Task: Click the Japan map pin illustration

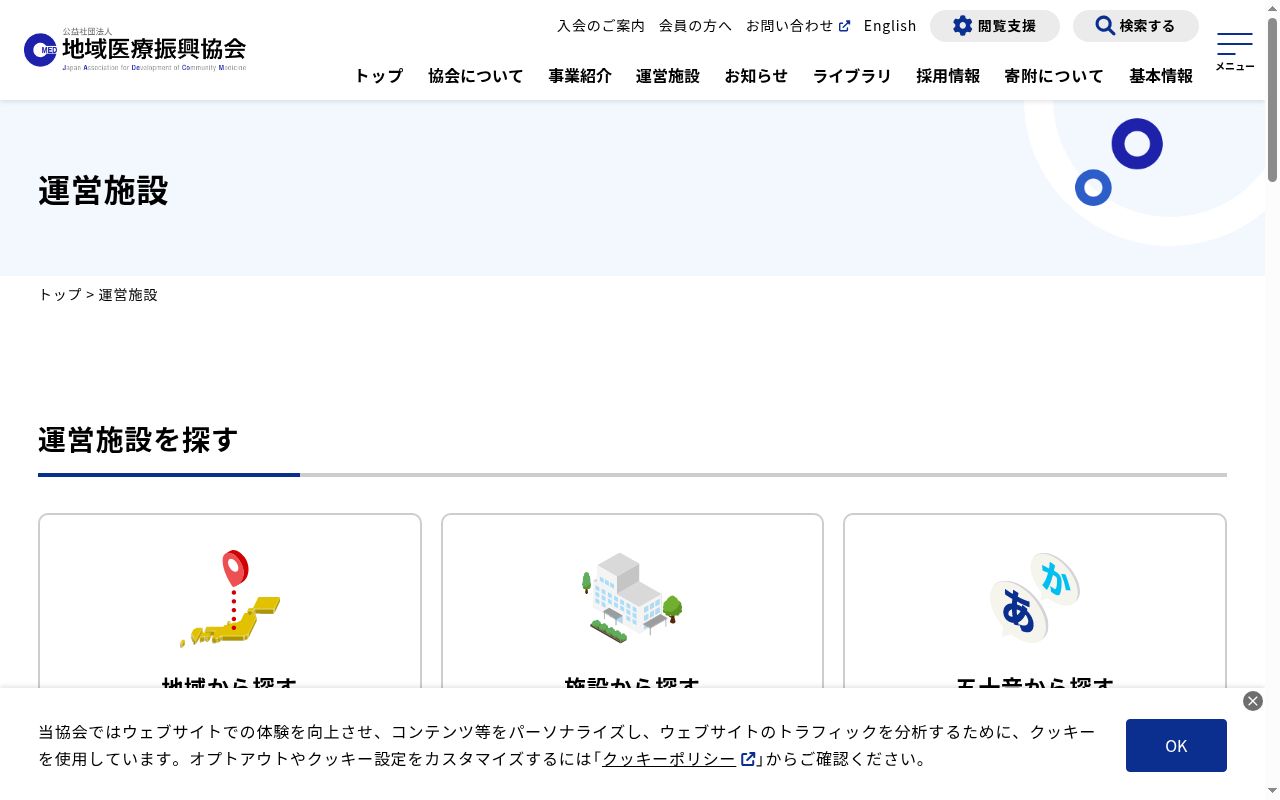Action: pyautogui.click(x=230, y=598)
